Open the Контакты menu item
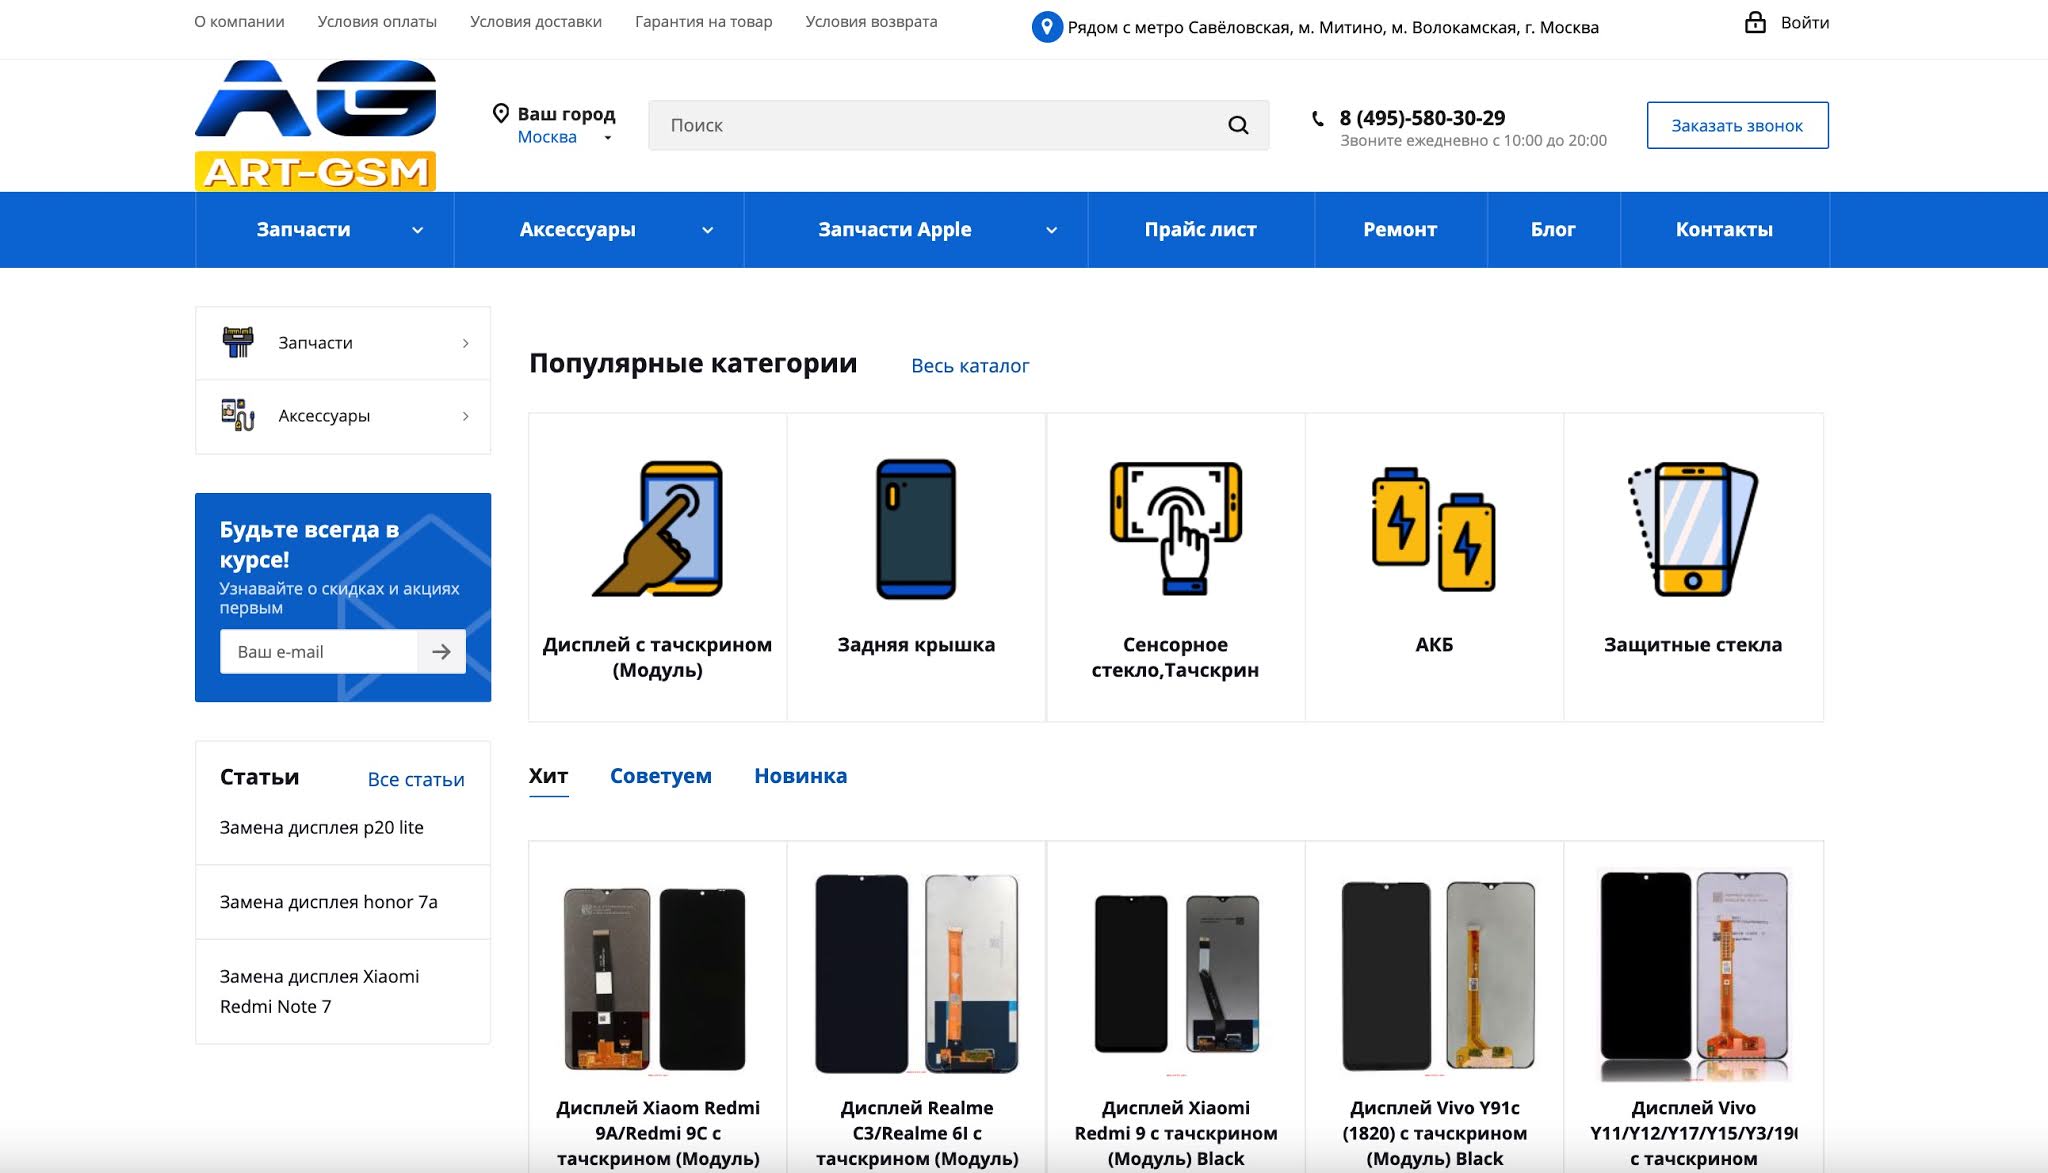The image size is (2048, 1173). pos(1724,229)
